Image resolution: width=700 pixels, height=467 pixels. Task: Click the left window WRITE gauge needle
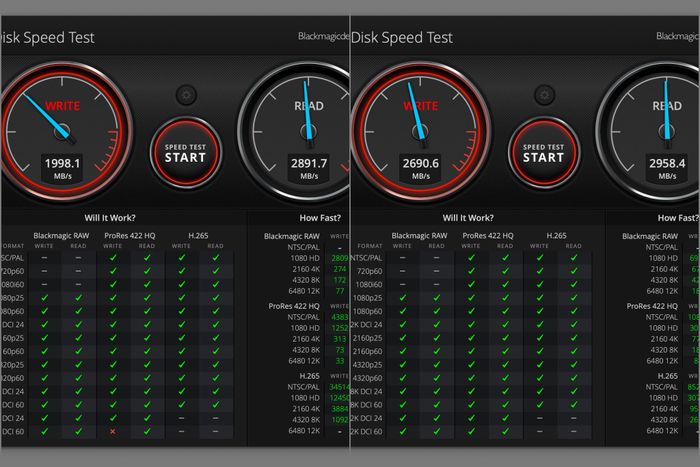tap(48, 117)
